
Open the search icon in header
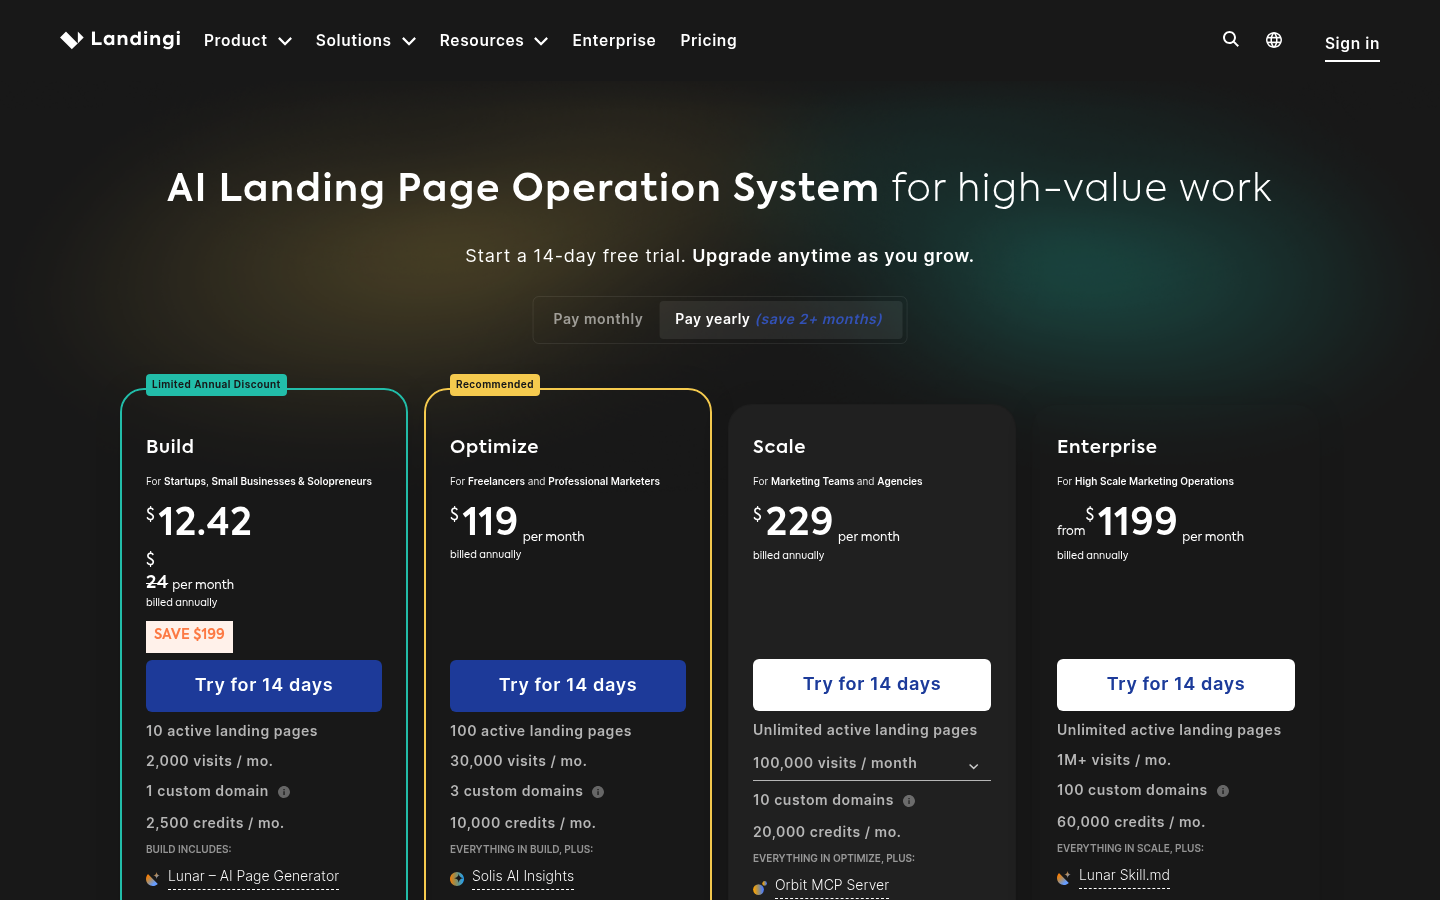[1231, 39]
